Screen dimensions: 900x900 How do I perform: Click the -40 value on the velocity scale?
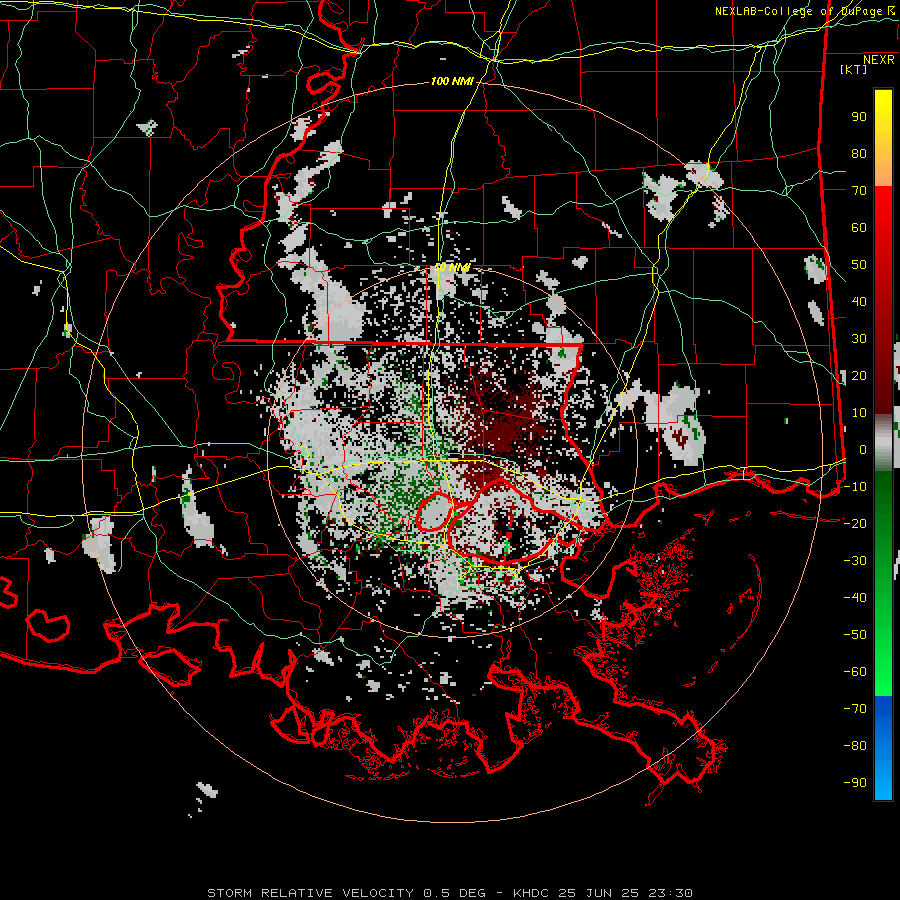pos(855,598)
